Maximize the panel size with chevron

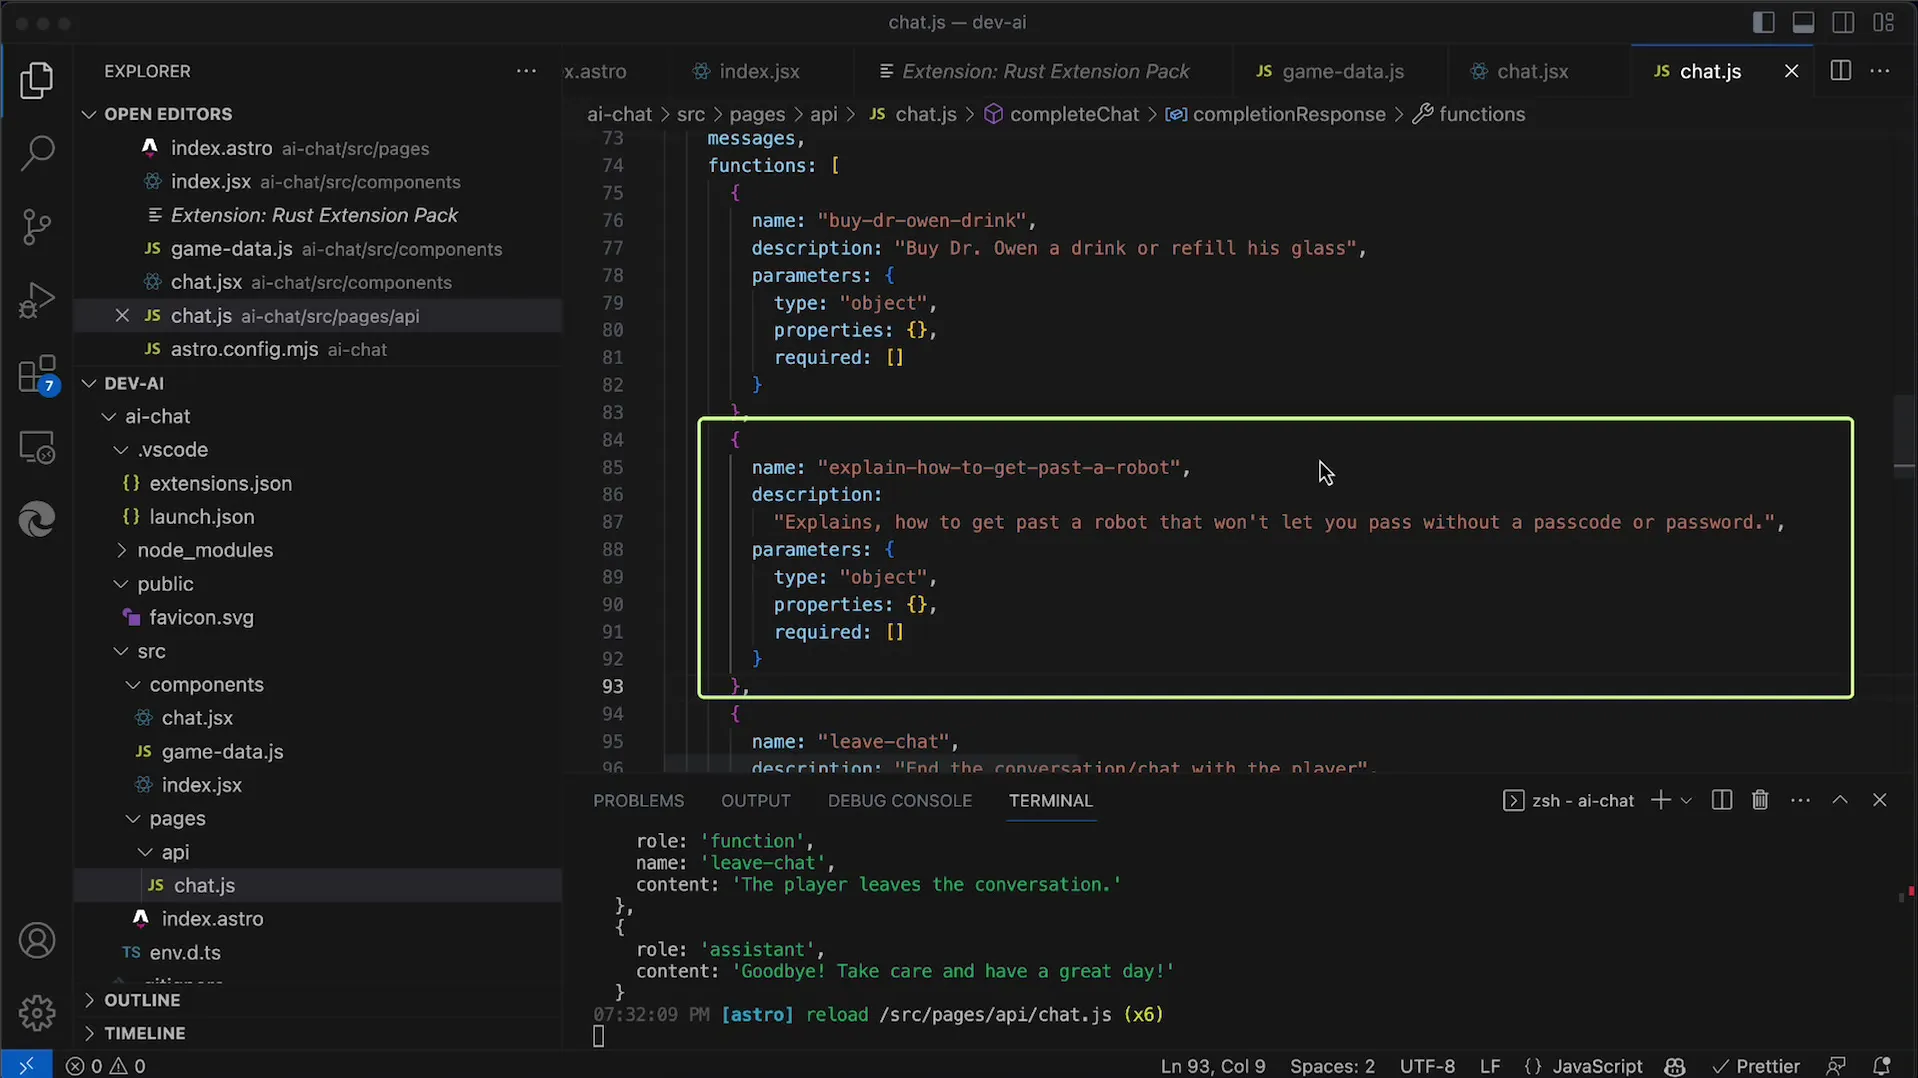[1840, 800]
